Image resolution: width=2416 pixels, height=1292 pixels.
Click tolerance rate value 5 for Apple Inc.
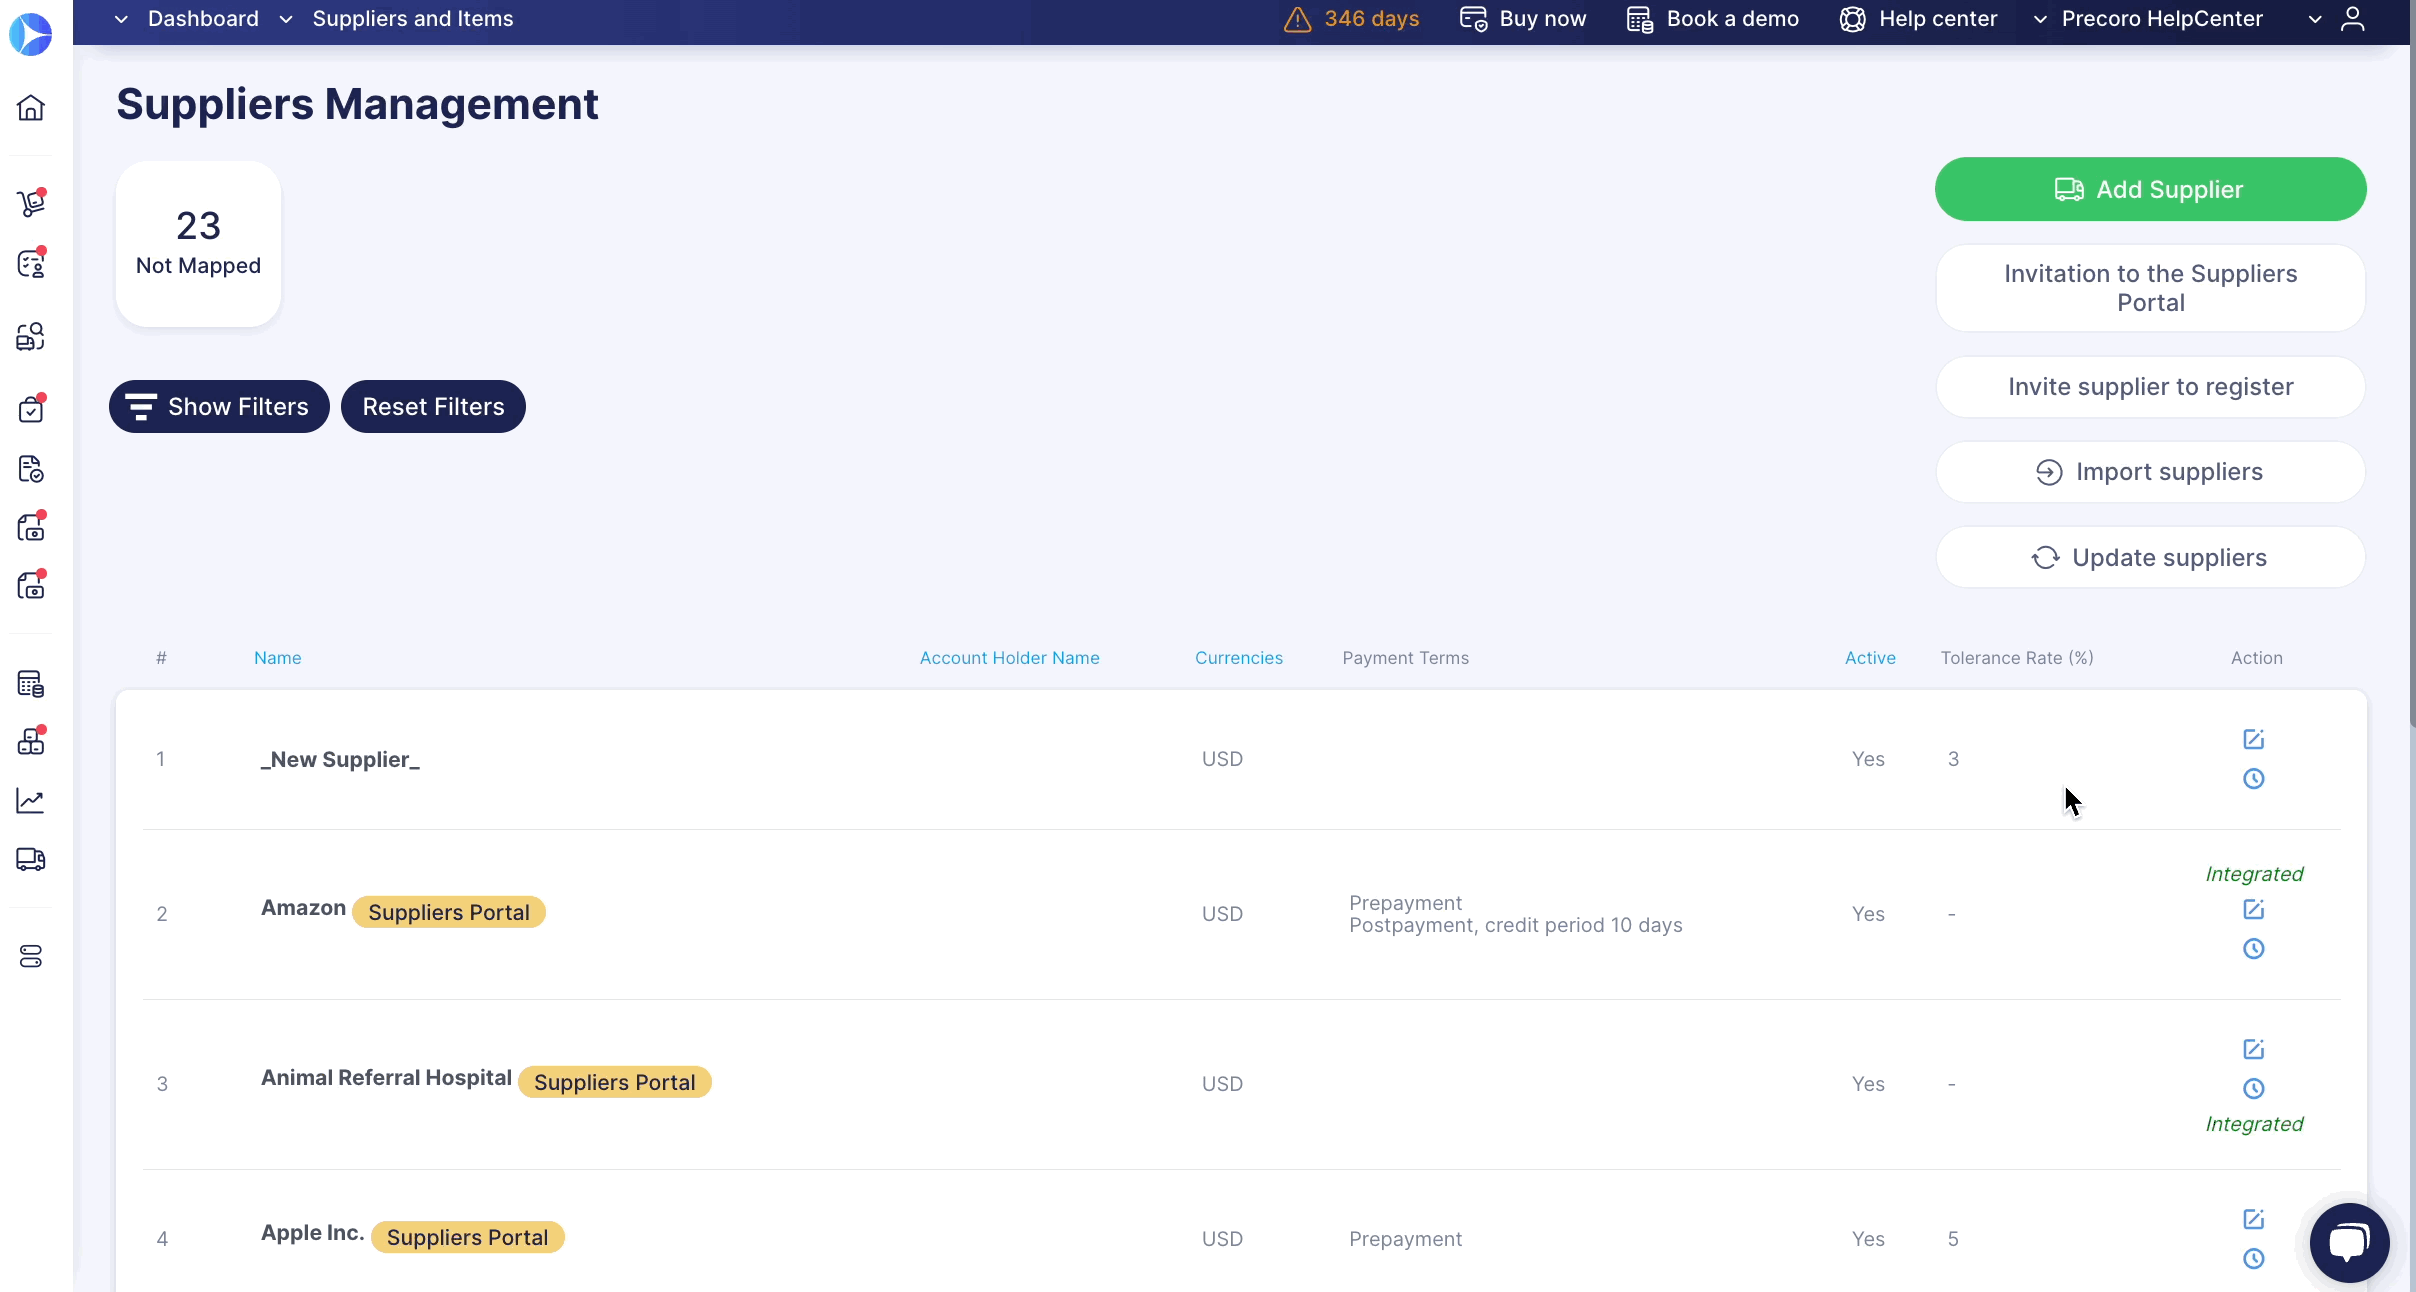tap(1953, 1239)
